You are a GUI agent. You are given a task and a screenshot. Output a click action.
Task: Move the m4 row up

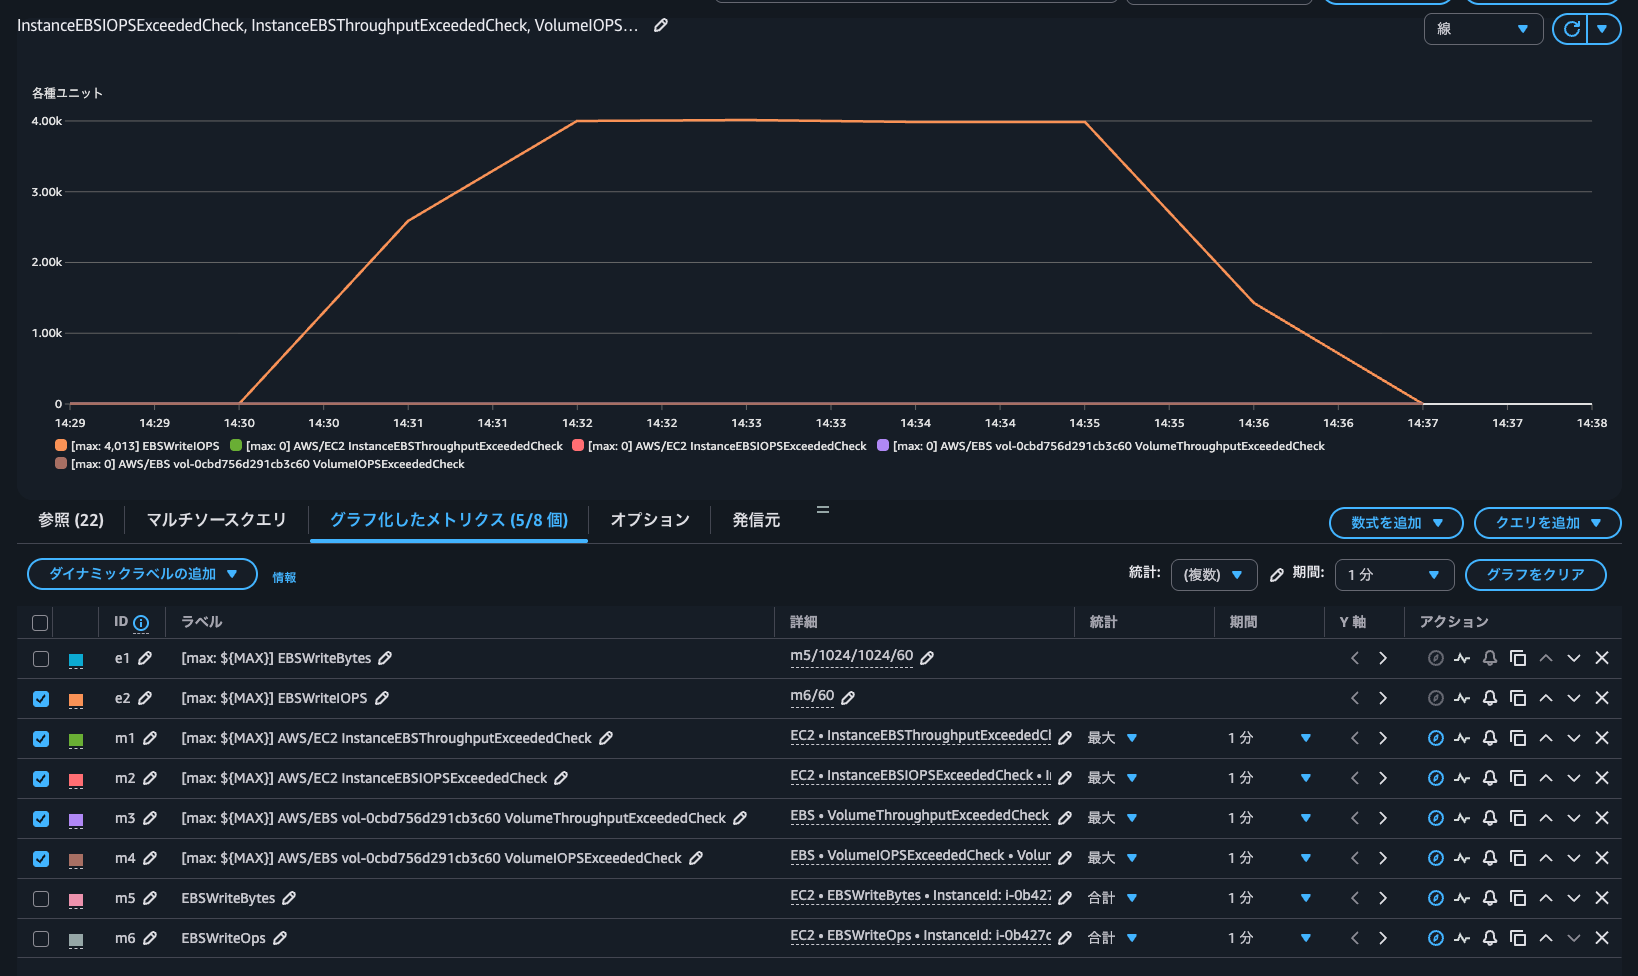click(x=1546, y=858)
